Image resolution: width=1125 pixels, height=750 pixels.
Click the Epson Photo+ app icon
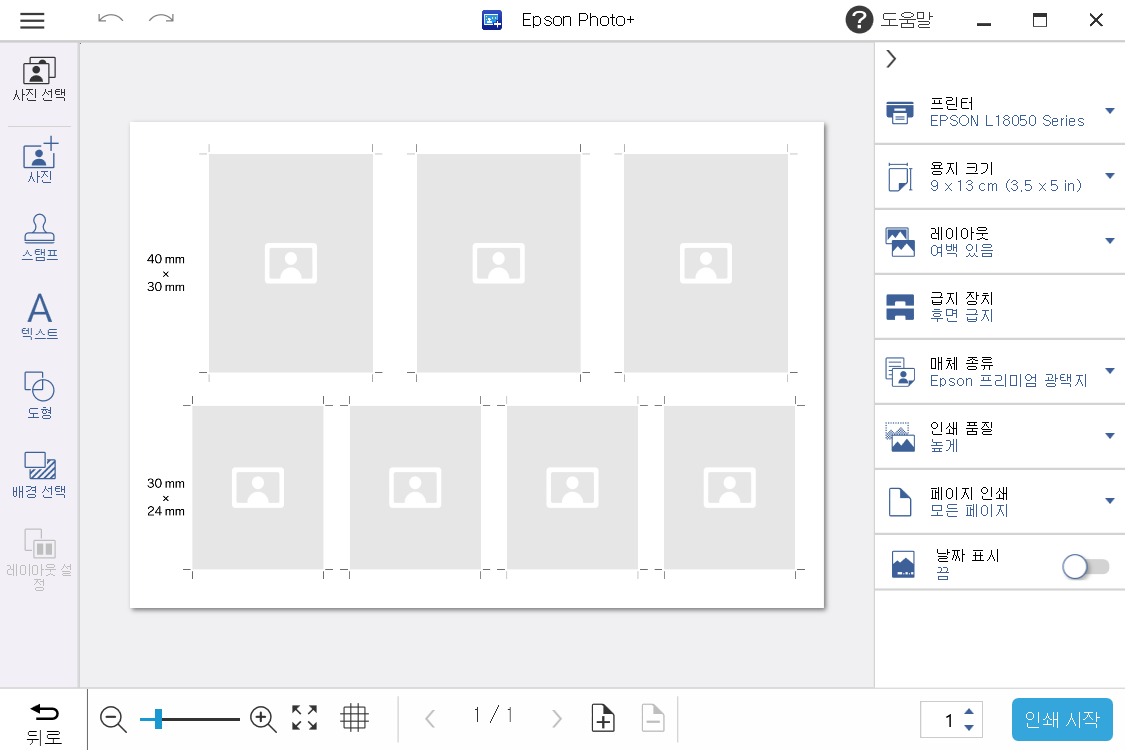[x=491, y=20]
